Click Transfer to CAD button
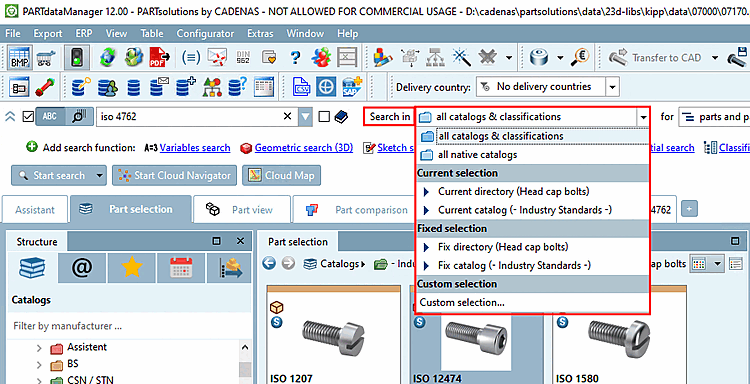The width and height of the screenshot is (750, 384). tap(655, 58)
